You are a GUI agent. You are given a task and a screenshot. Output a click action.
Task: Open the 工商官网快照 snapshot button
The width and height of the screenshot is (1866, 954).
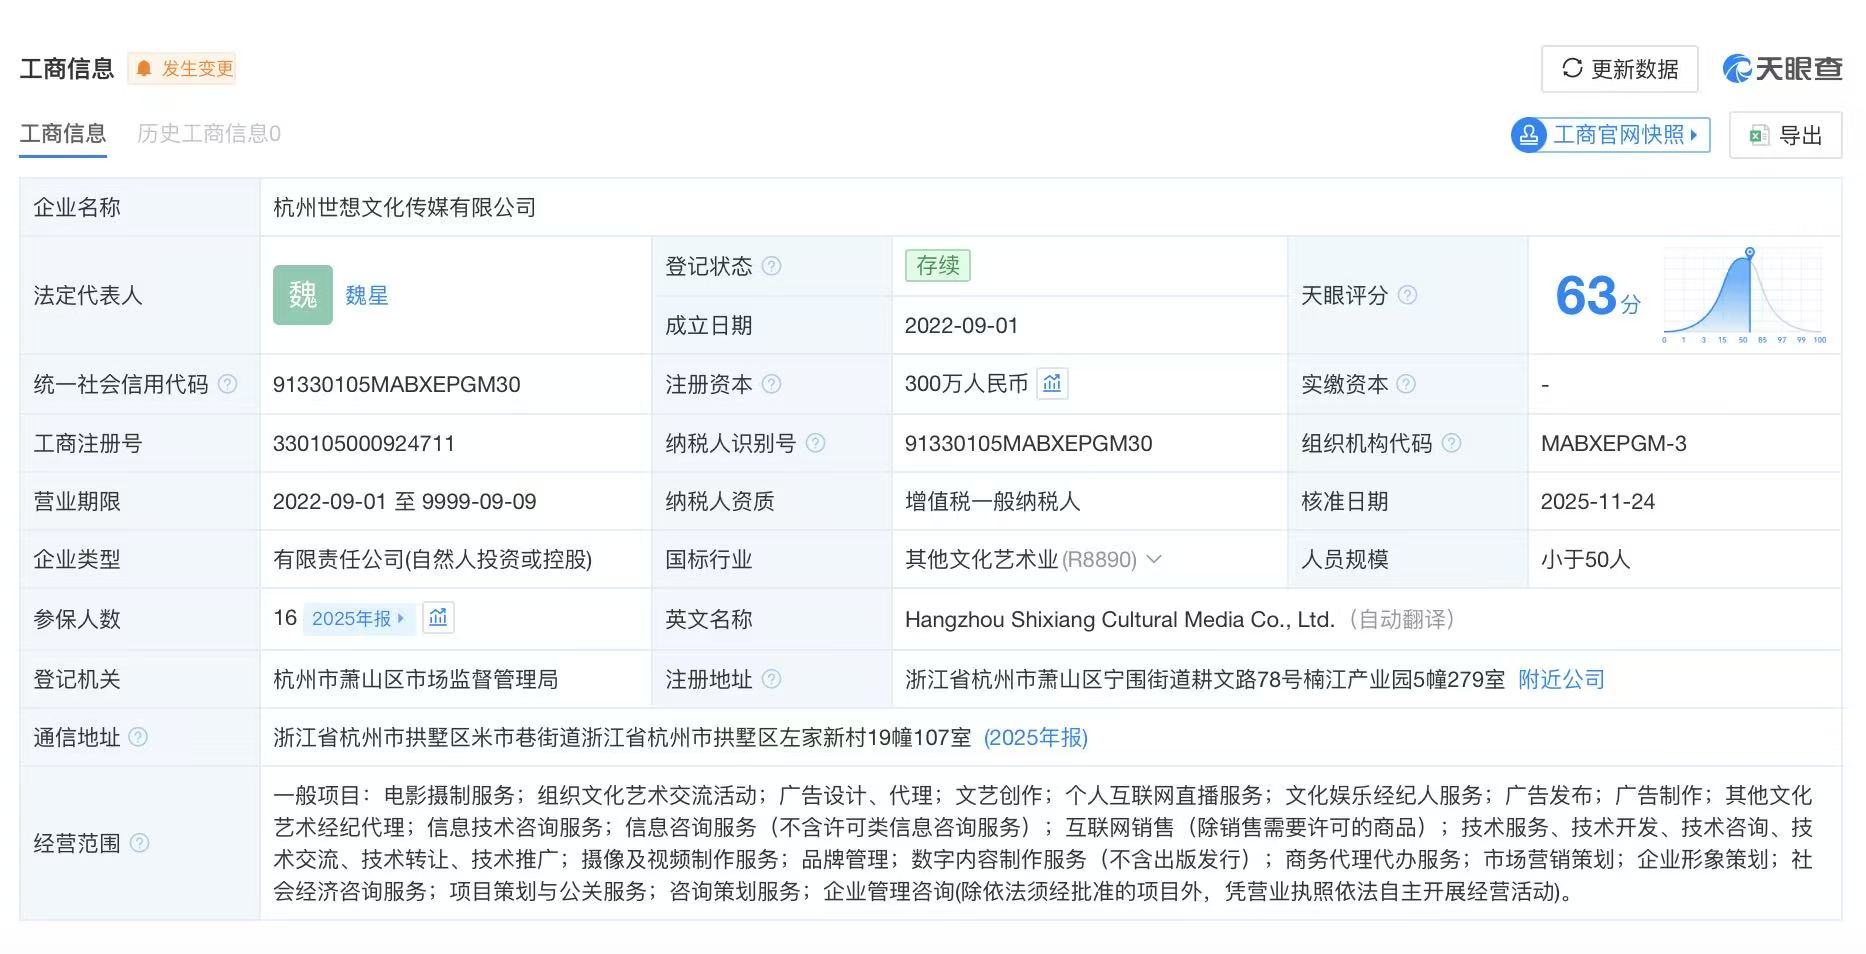1610,135
